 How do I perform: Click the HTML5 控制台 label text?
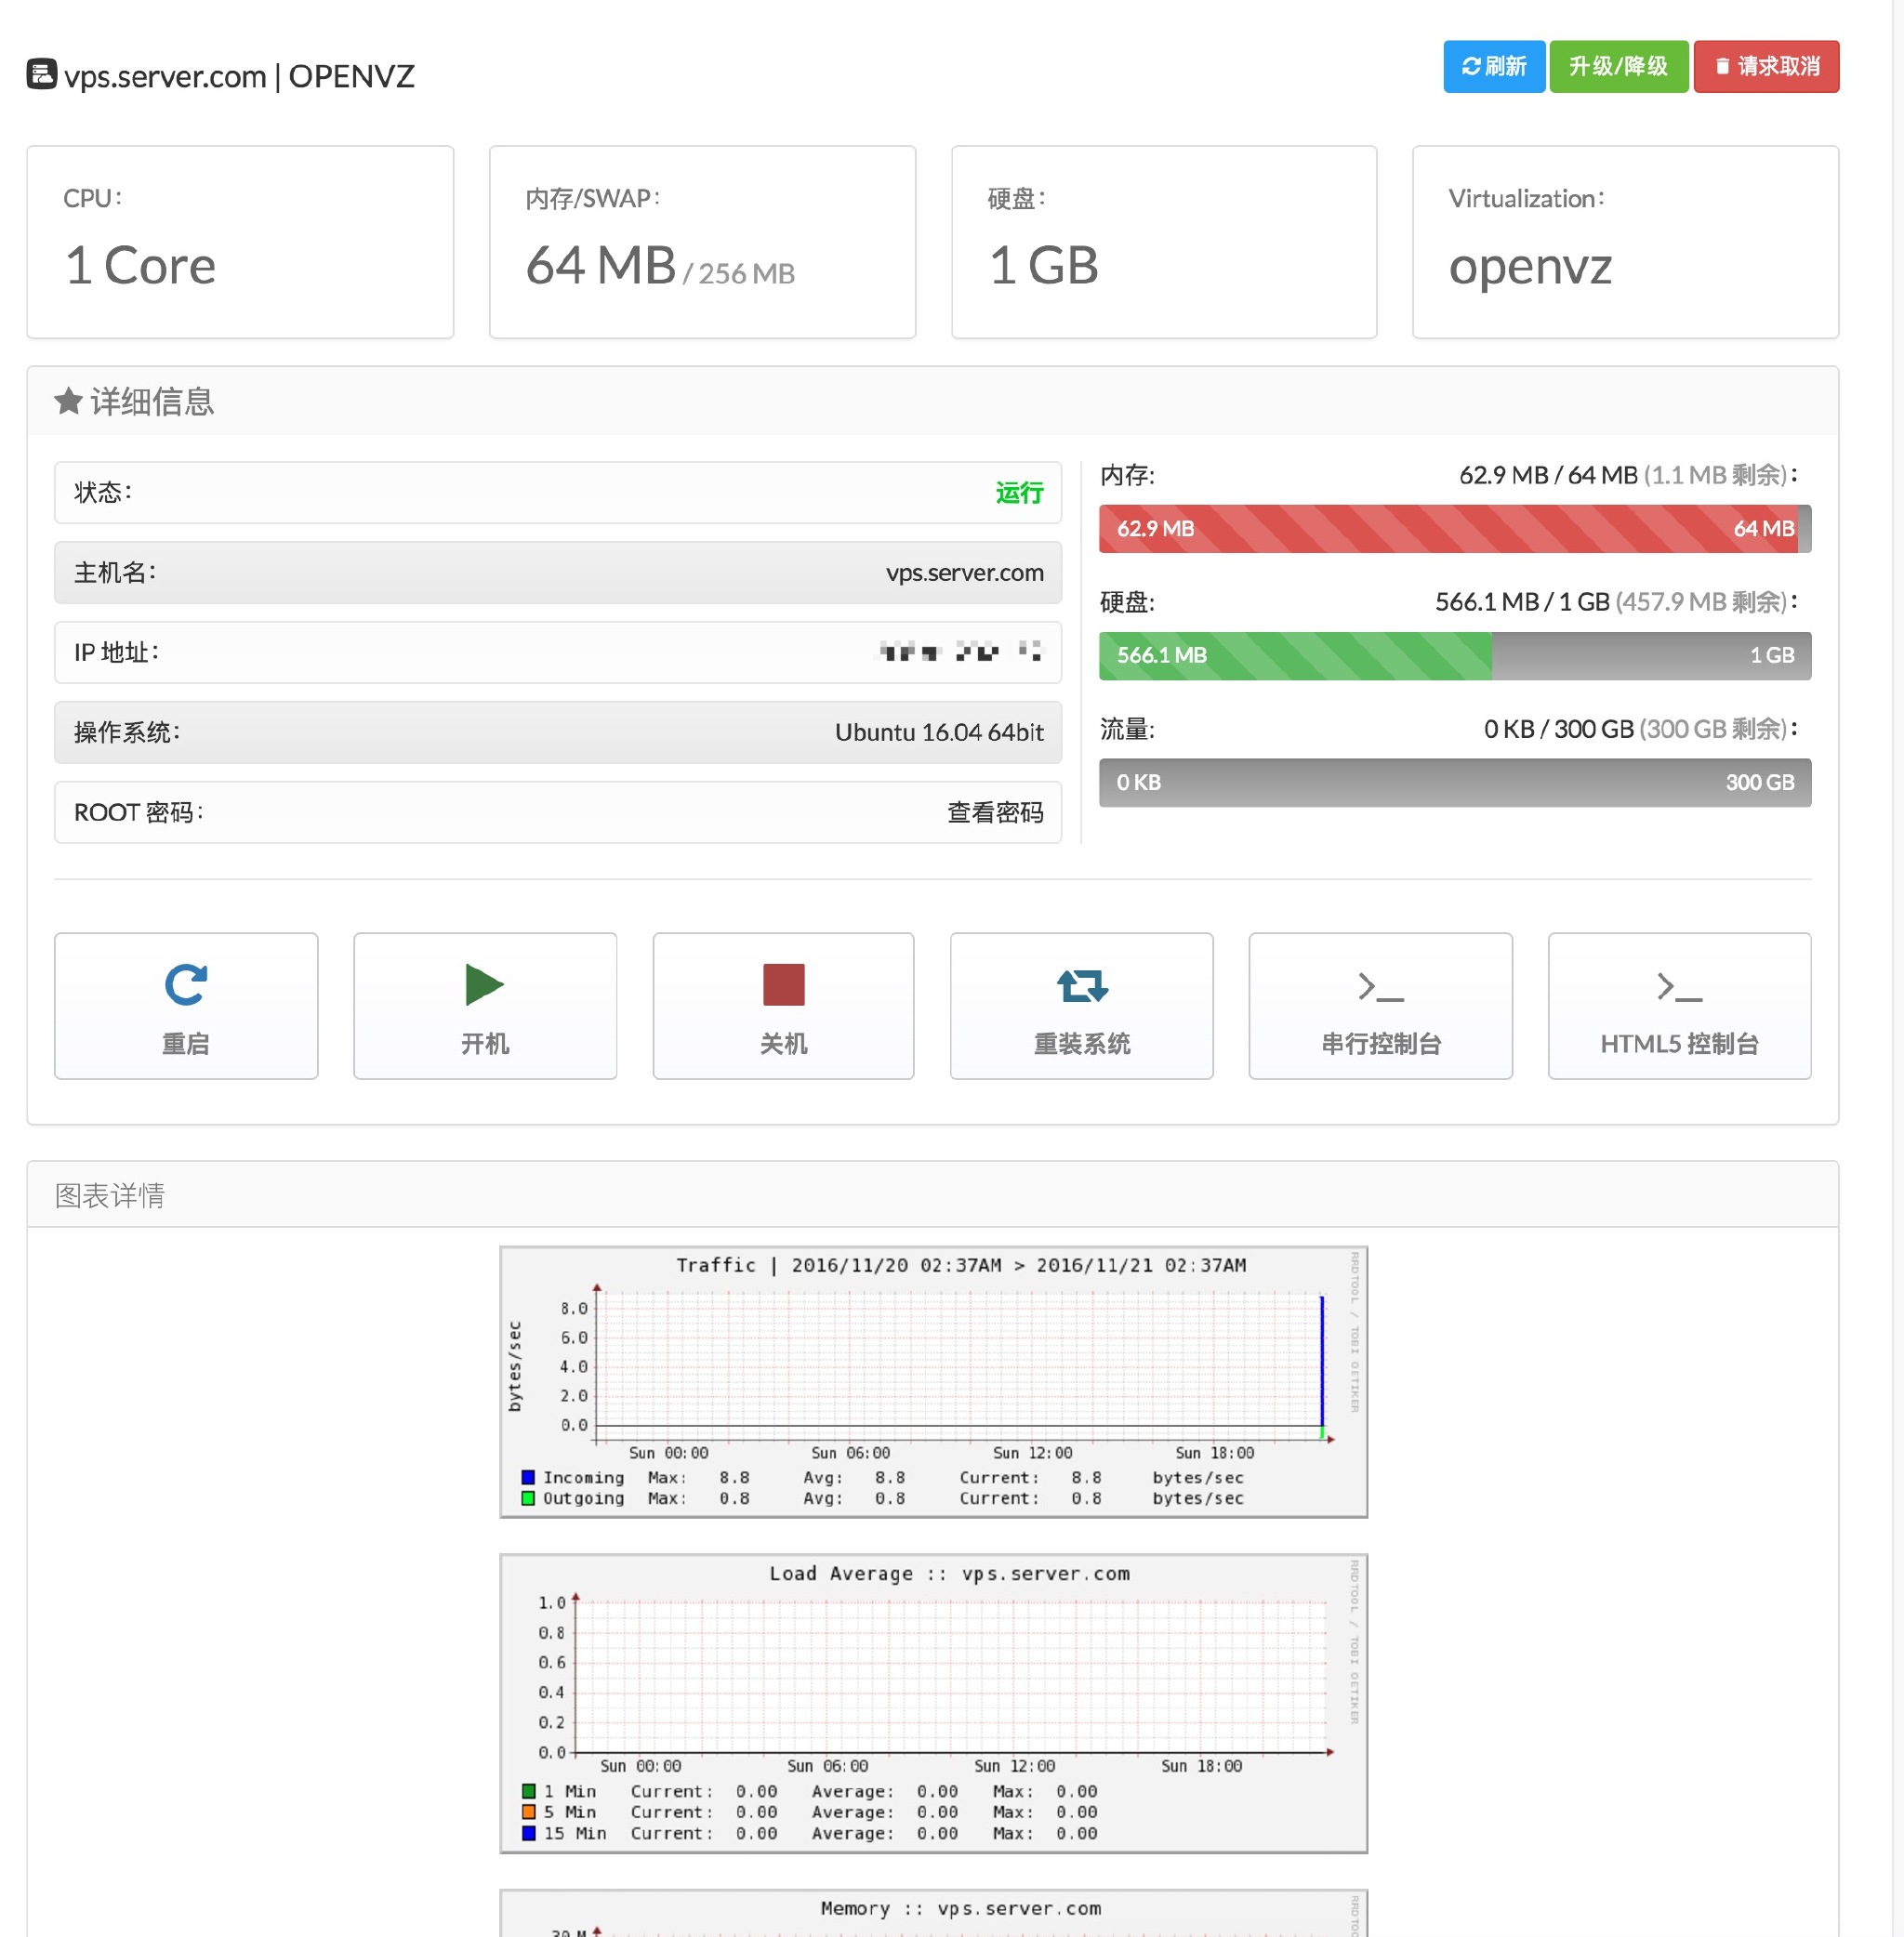point(1679,1043)
